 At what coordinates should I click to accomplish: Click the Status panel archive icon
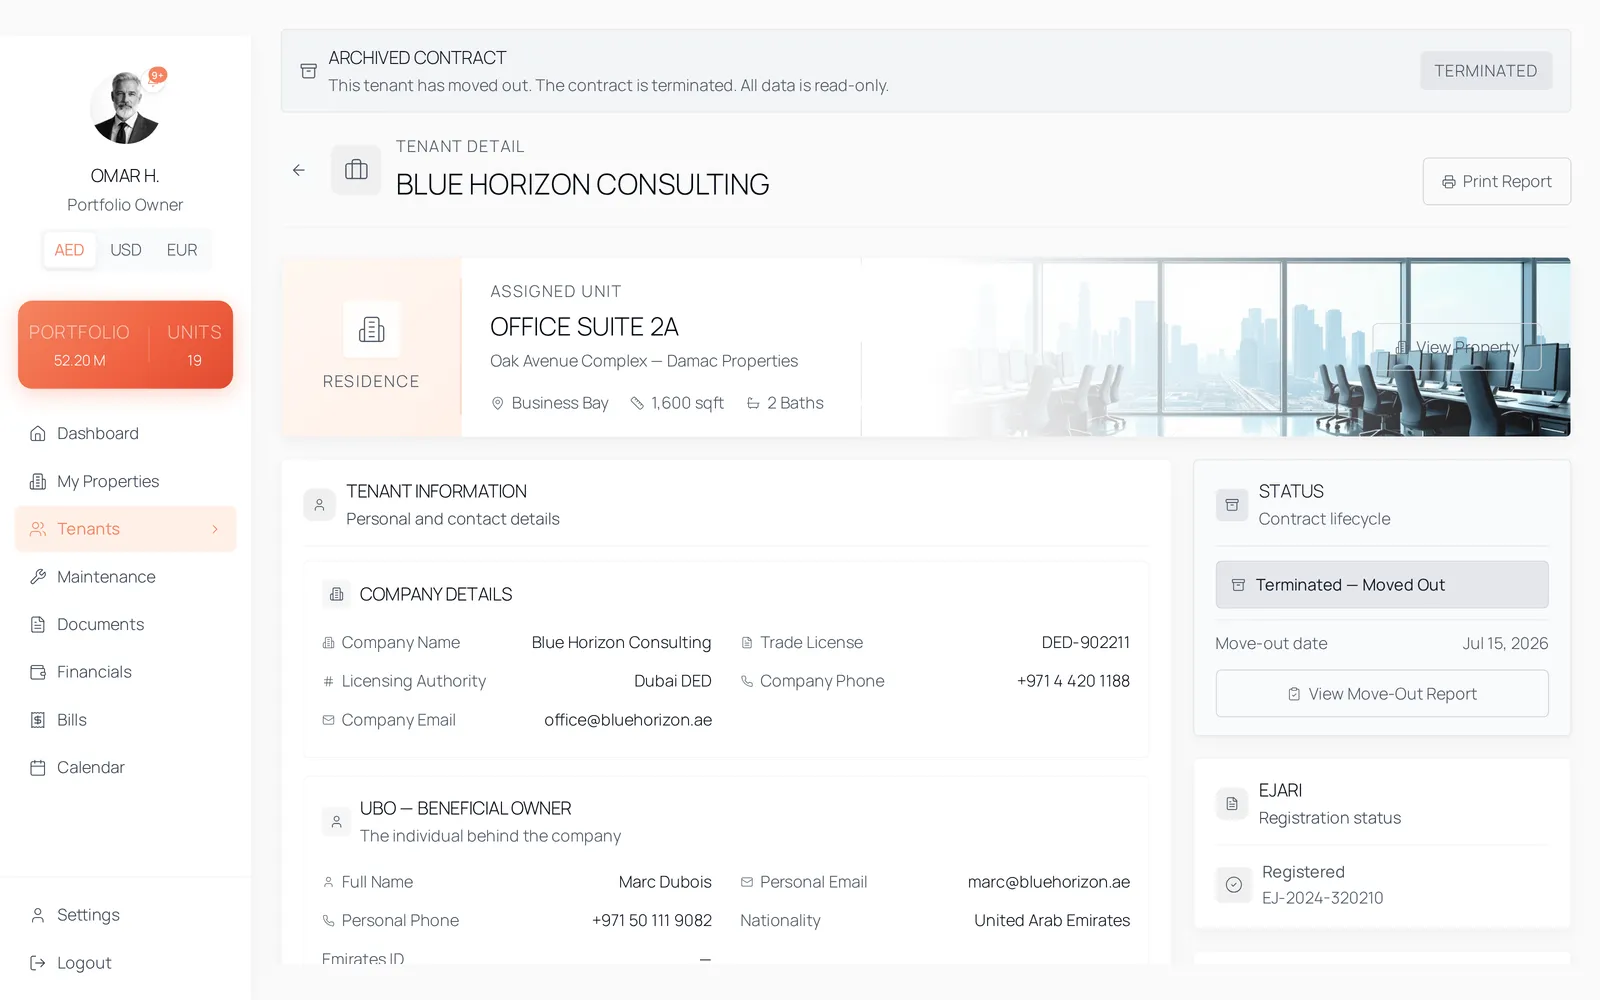1232,505
